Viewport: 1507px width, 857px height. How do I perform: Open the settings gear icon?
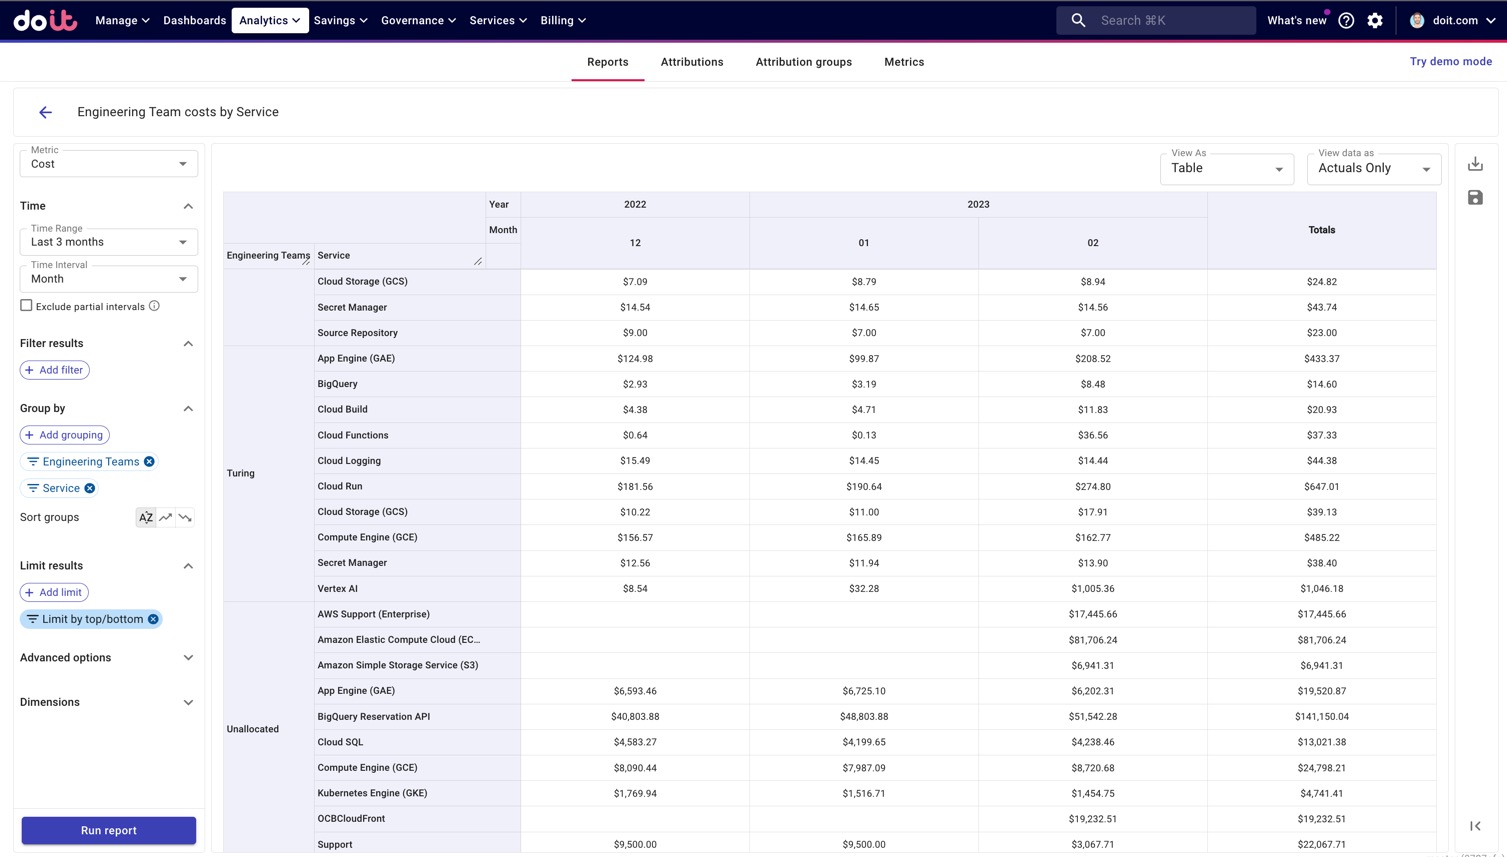pyautogui.click(x=1375, y=20)
